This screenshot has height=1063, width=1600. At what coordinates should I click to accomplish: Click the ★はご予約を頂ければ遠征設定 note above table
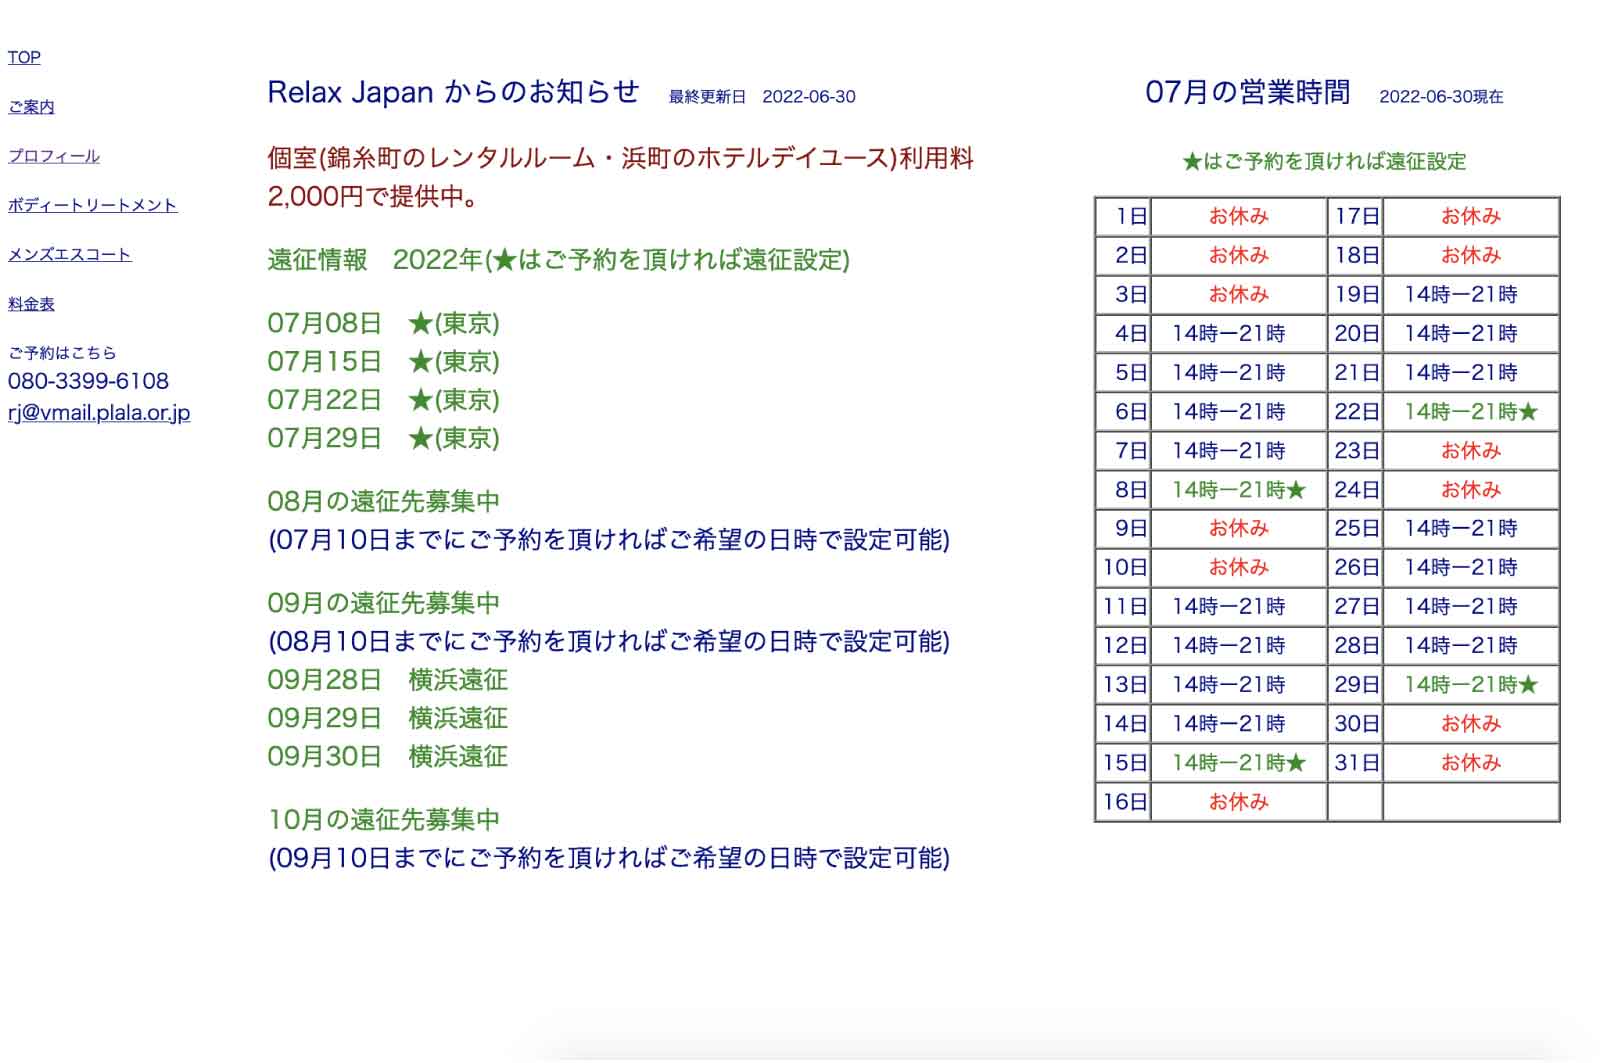tap(1324, 161)
